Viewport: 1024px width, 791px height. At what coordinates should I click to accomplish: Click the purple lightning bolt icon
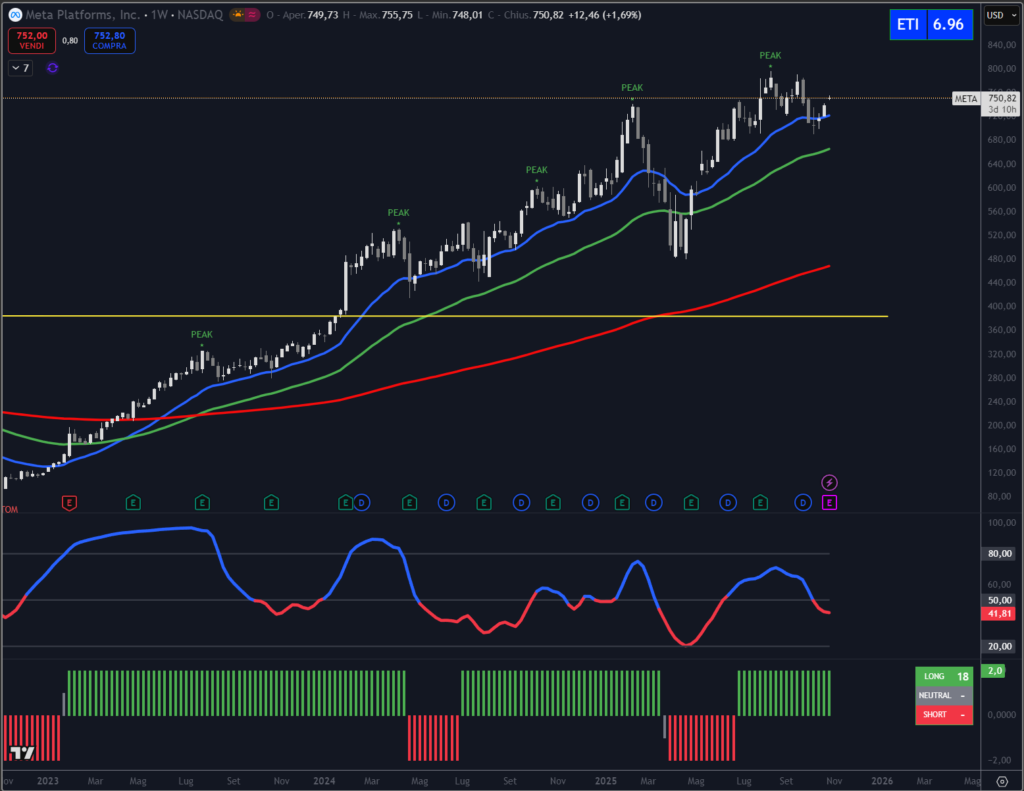coord(829,483)
